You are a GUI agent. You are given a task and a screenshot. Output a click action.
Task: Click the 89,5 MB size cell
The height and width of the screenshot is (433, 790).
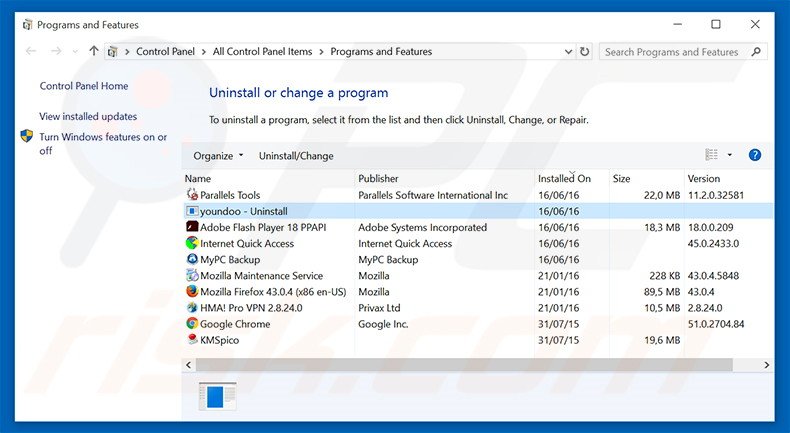[662, 292]
